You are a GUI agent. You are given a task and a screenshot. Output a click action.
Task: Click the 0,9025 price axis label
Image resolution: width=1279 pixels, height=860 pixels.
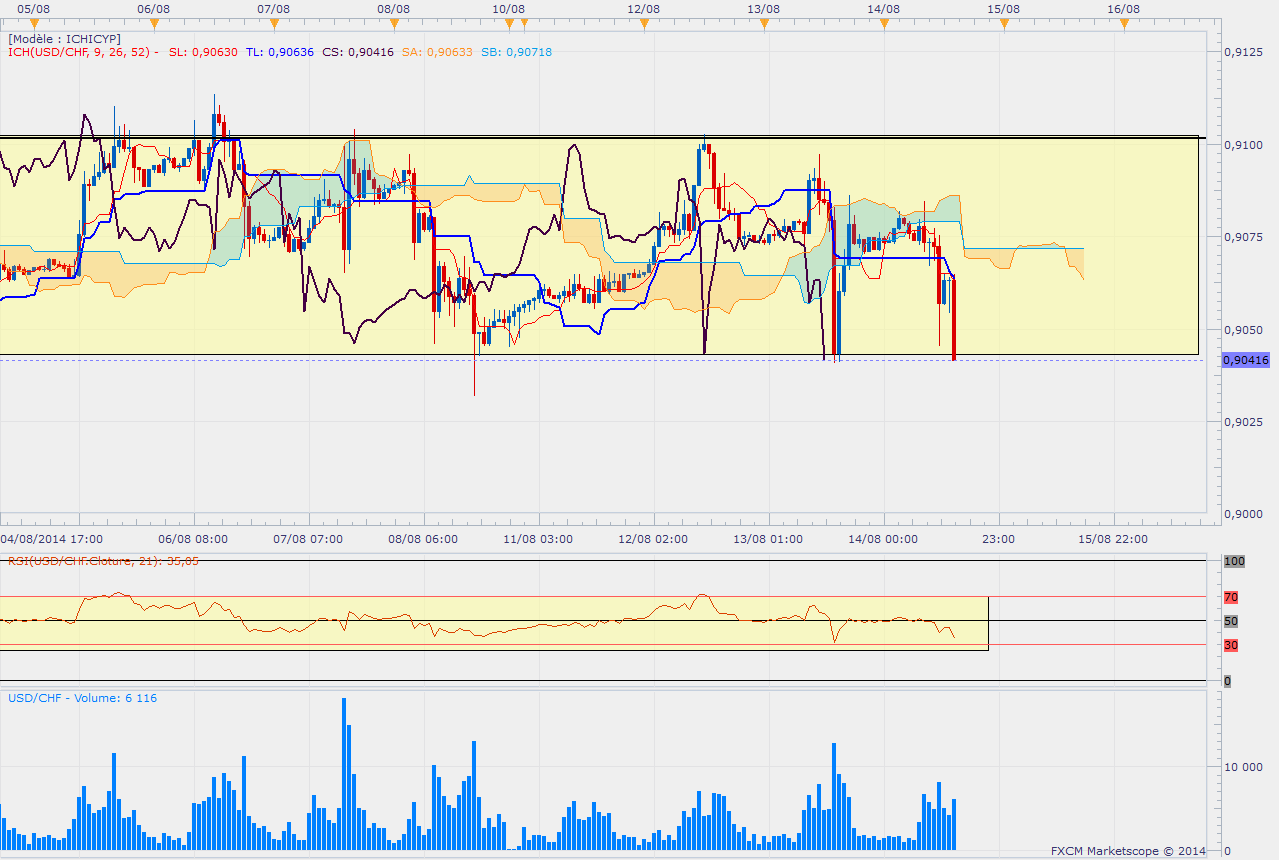1243,421
